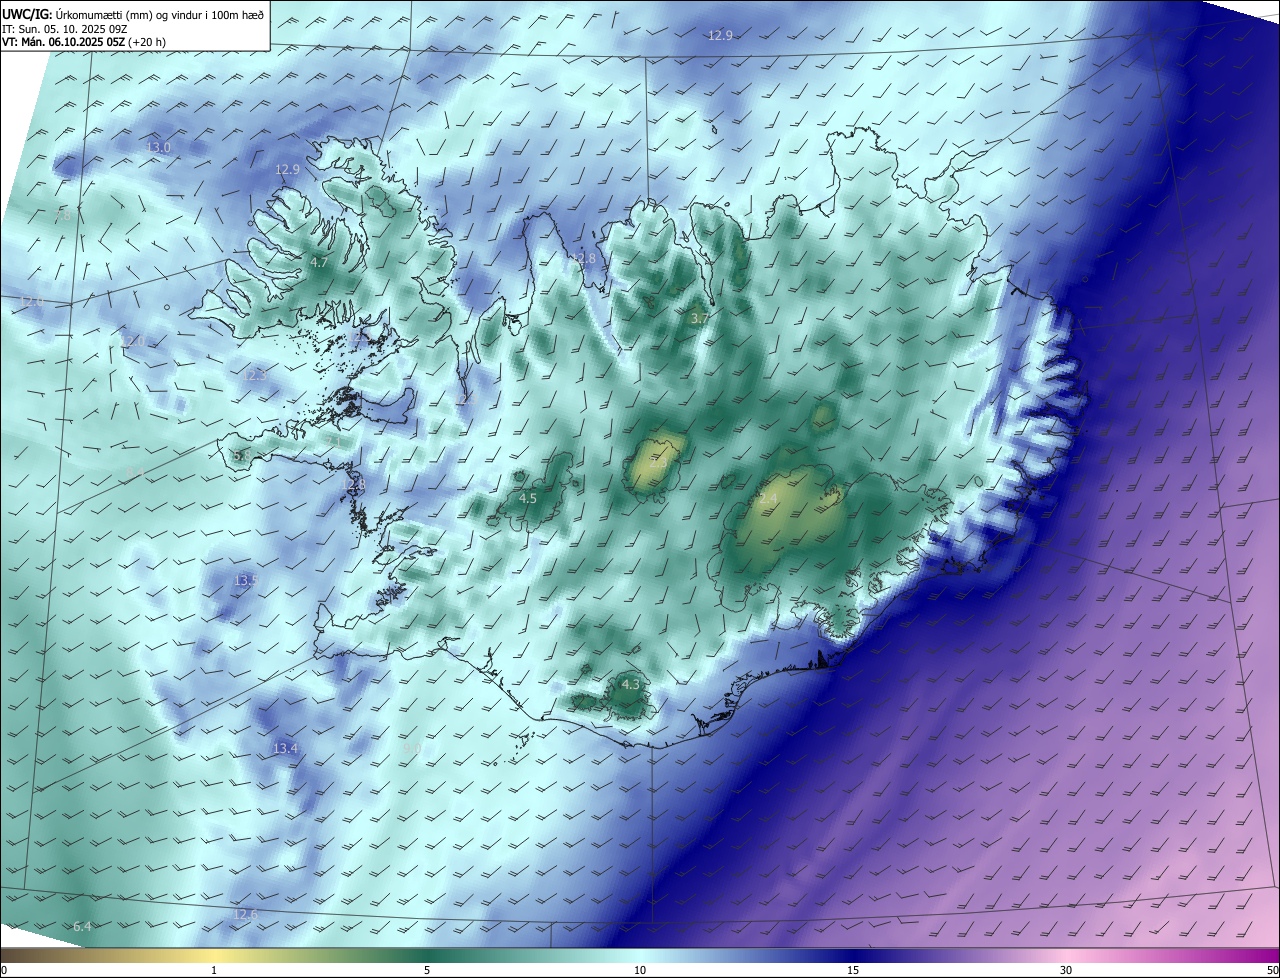
Task: Click the legend tick label 50
Action: pos(1272,970)
